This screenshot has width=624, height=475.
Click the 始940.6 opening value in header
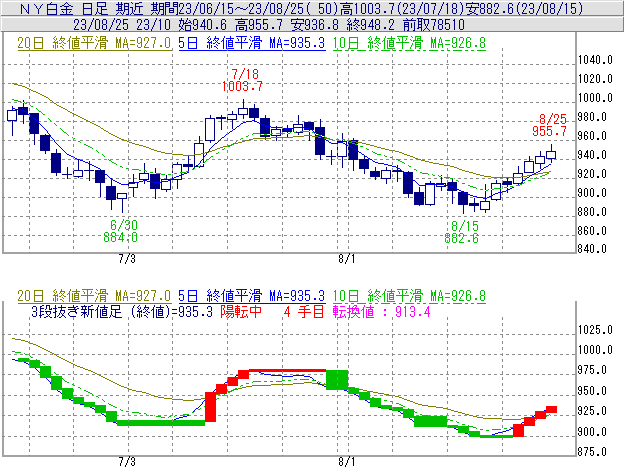pos(203,25)
